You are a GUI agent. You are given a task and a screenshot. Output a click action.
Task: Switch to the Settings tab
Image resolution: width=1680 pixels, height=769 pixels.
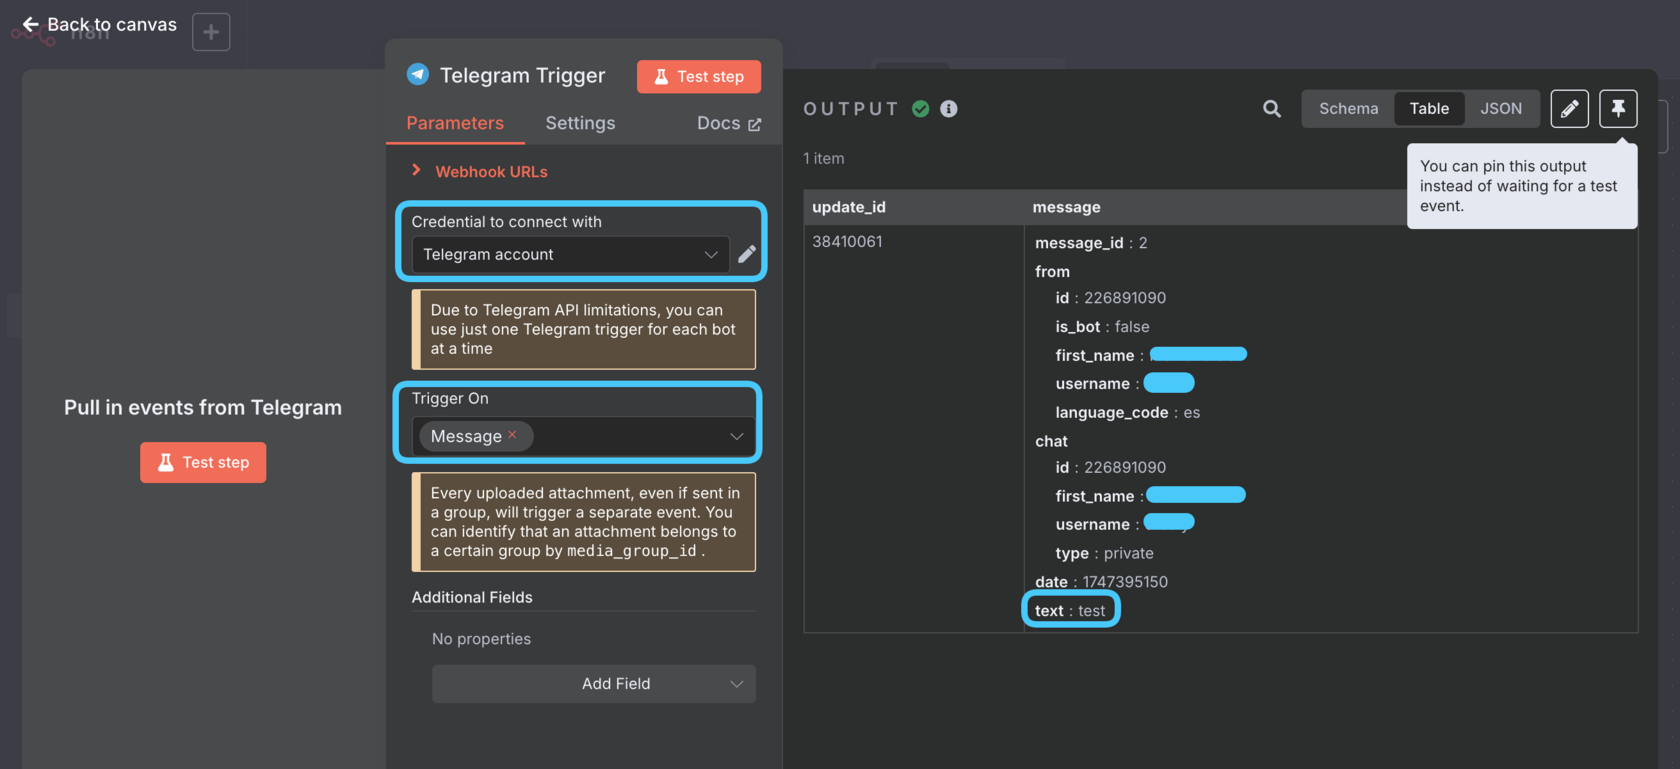click(580, 123)
